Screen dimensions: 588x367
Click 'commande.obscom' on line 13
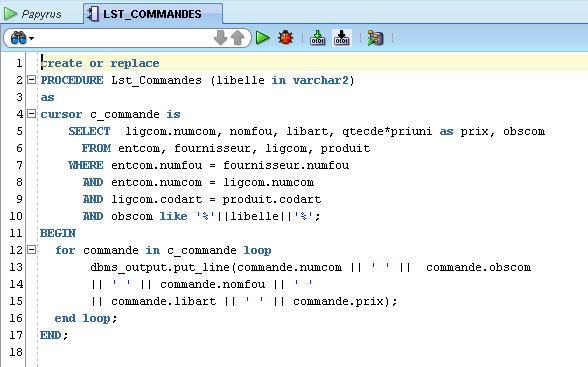[x=478, y=267]
